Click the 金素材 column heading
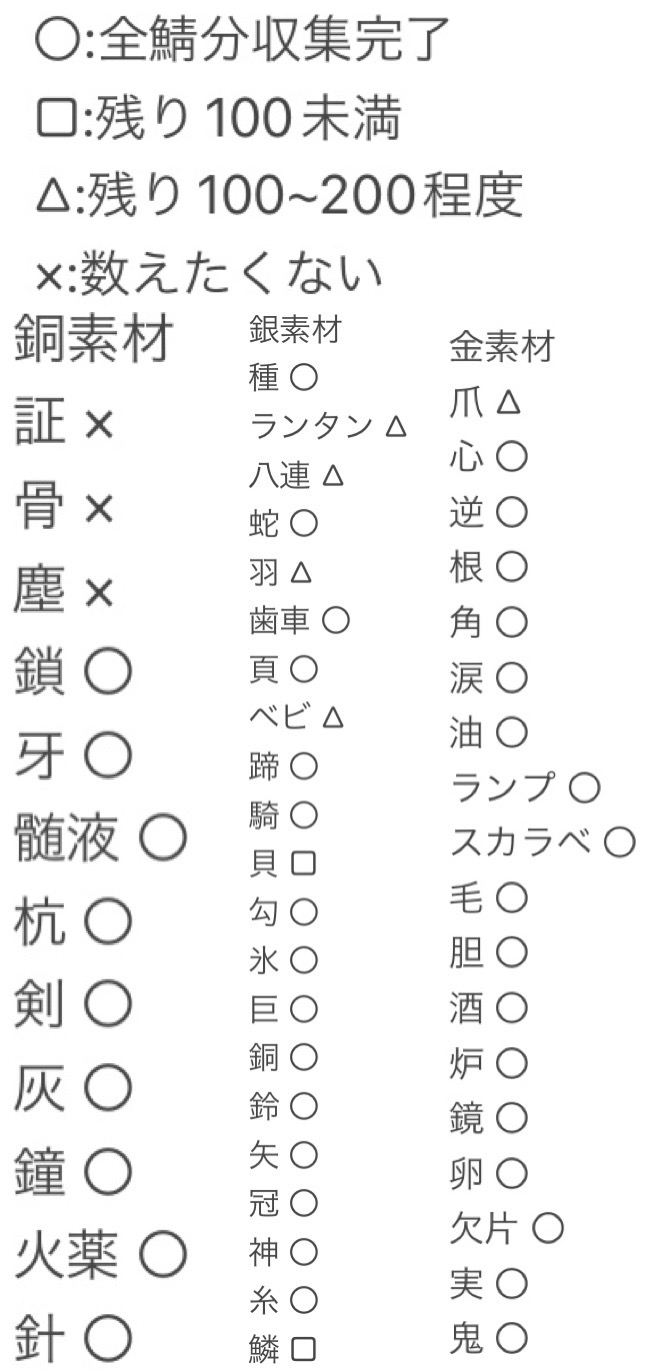Viewport: 652px width, 1371px height. click(501, 348)
